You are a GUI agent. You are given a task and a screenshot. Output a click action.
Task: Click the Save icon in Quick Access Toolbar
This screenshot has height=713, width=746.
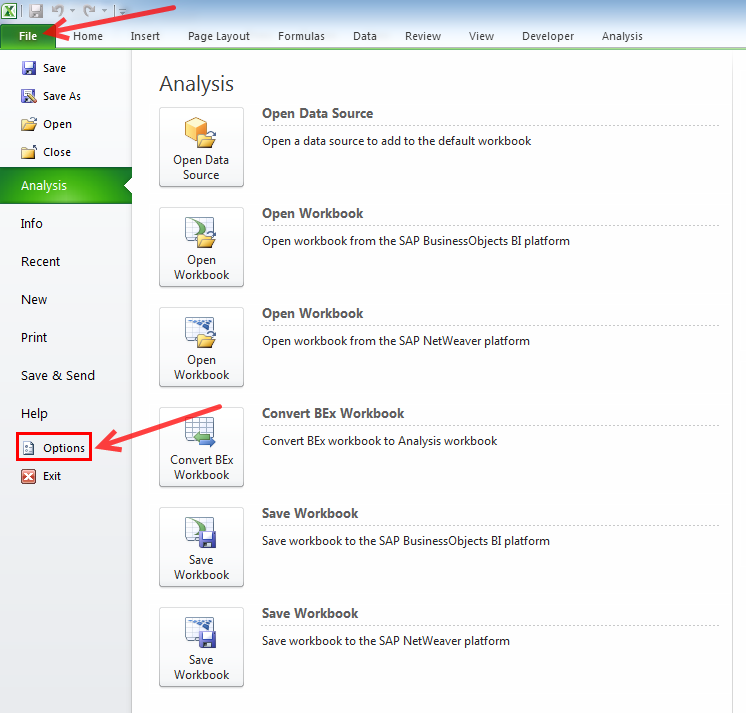tap(36, 11)
